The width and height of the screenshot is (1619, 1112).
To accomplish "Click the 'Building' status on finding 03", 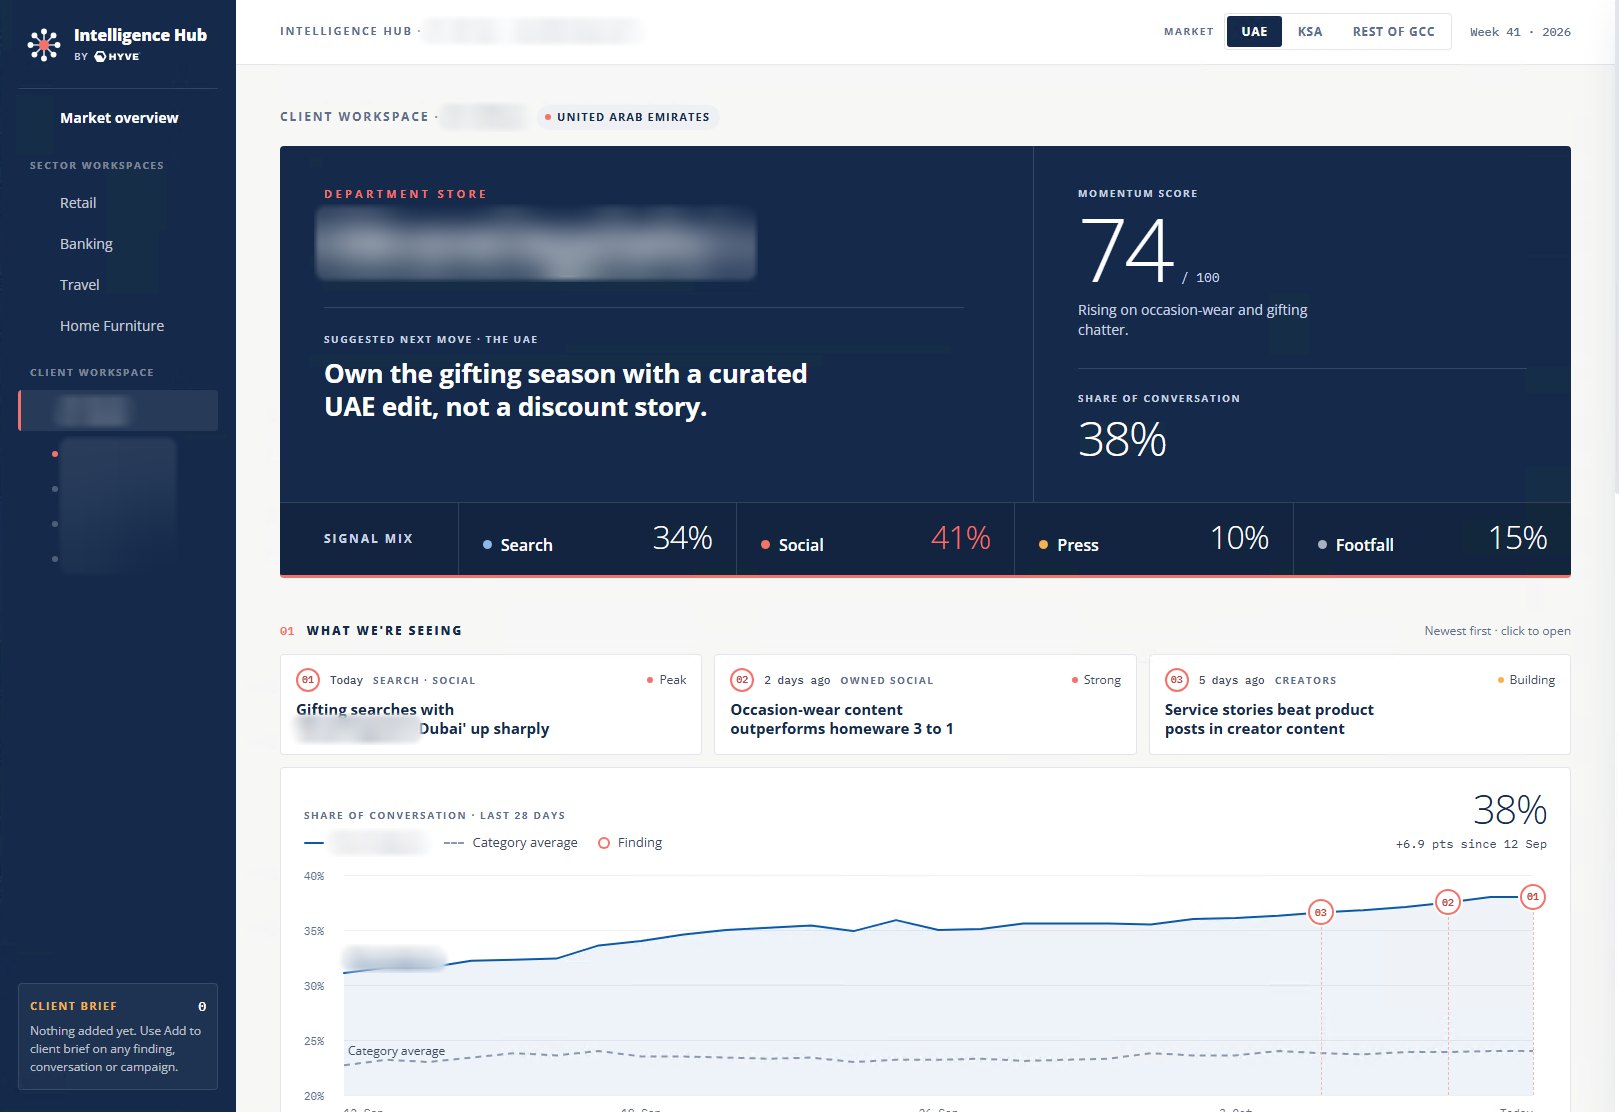I will [x=1526, y=680].
